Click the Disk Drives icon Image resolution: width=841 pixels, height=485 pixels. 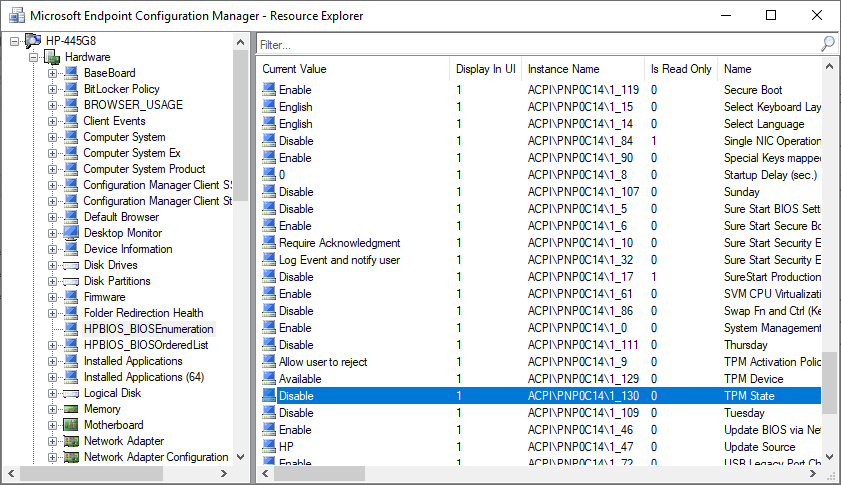(70, 265)
